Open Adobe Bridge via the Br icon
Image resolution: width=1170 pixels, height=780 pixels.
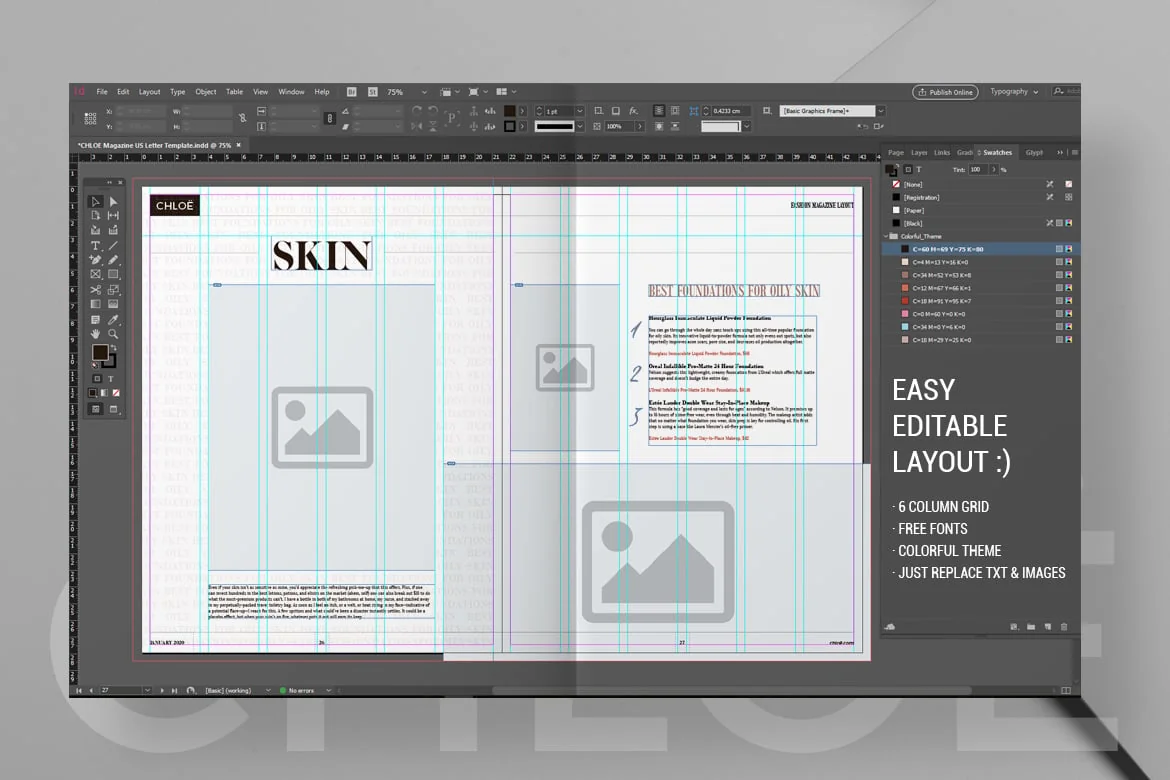[x=351, y=93]
